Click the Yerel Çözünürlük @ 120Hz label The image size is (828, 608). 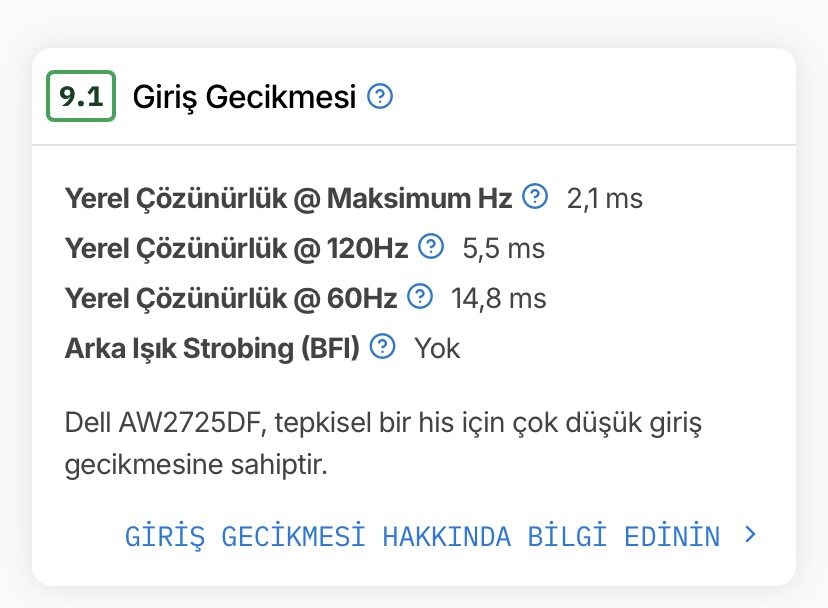click(236, 247)
